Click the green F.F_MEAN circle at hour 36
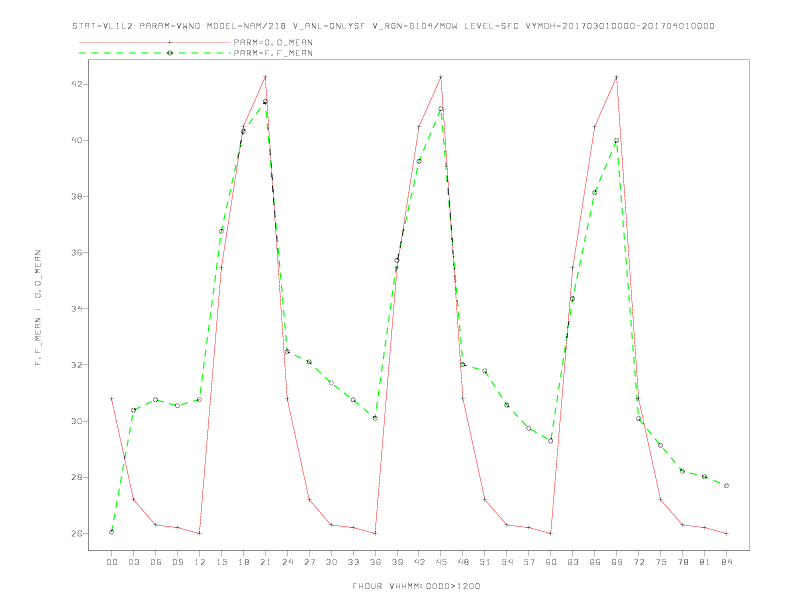The image size is (792, 612). 375,418
